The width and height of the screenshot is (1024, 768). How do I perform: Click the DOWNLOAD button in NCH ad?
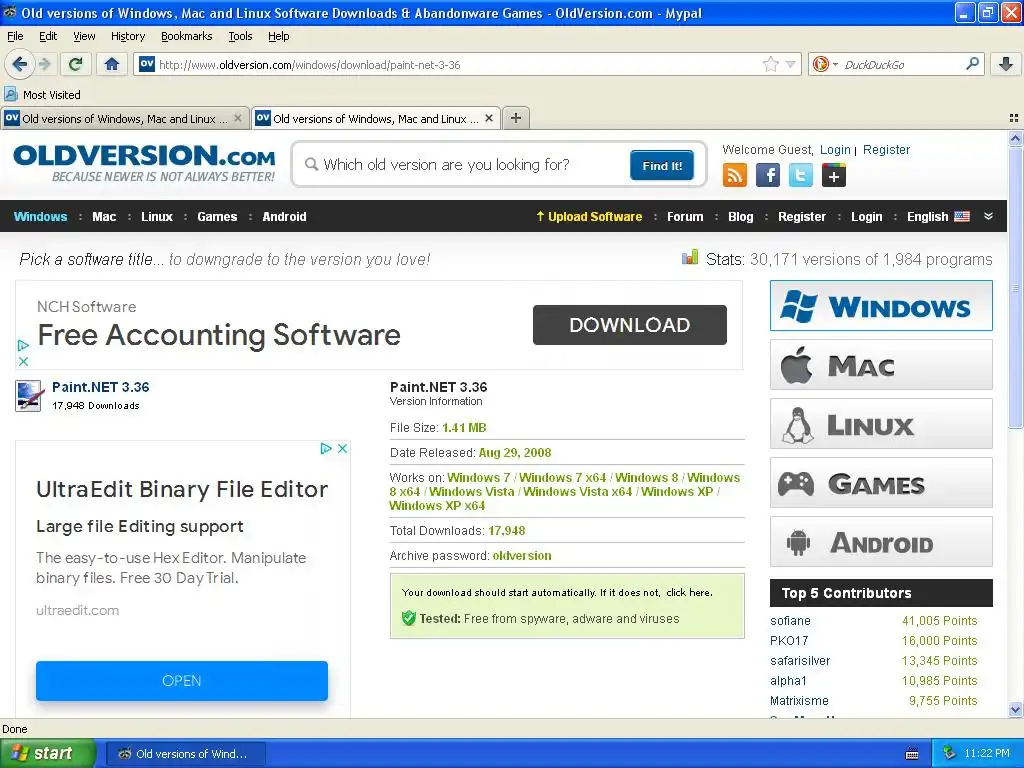(630, 325)
